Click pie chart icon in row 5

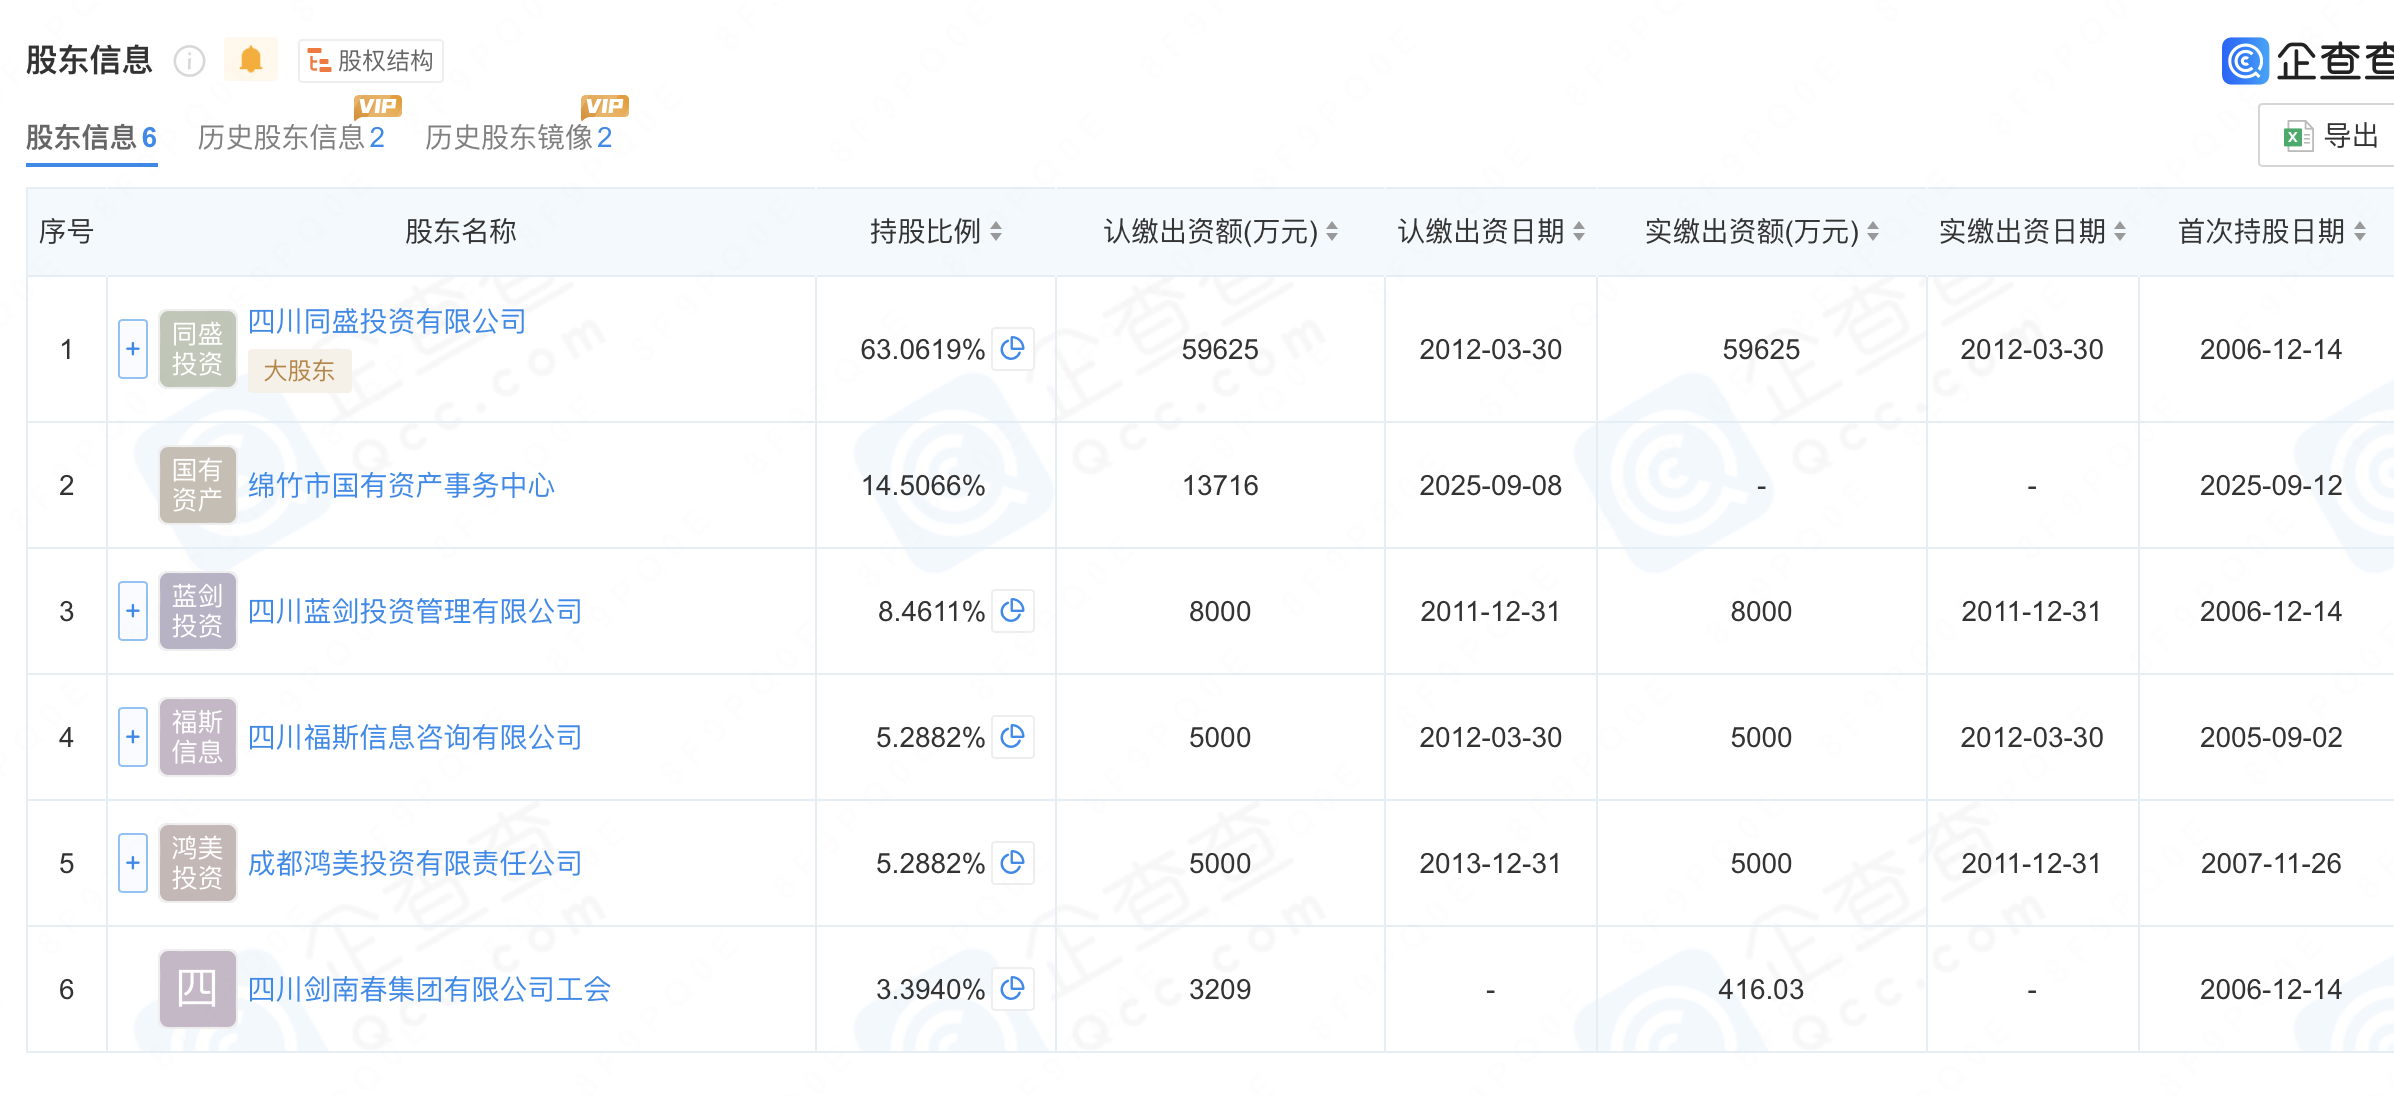click(1012, 862)
